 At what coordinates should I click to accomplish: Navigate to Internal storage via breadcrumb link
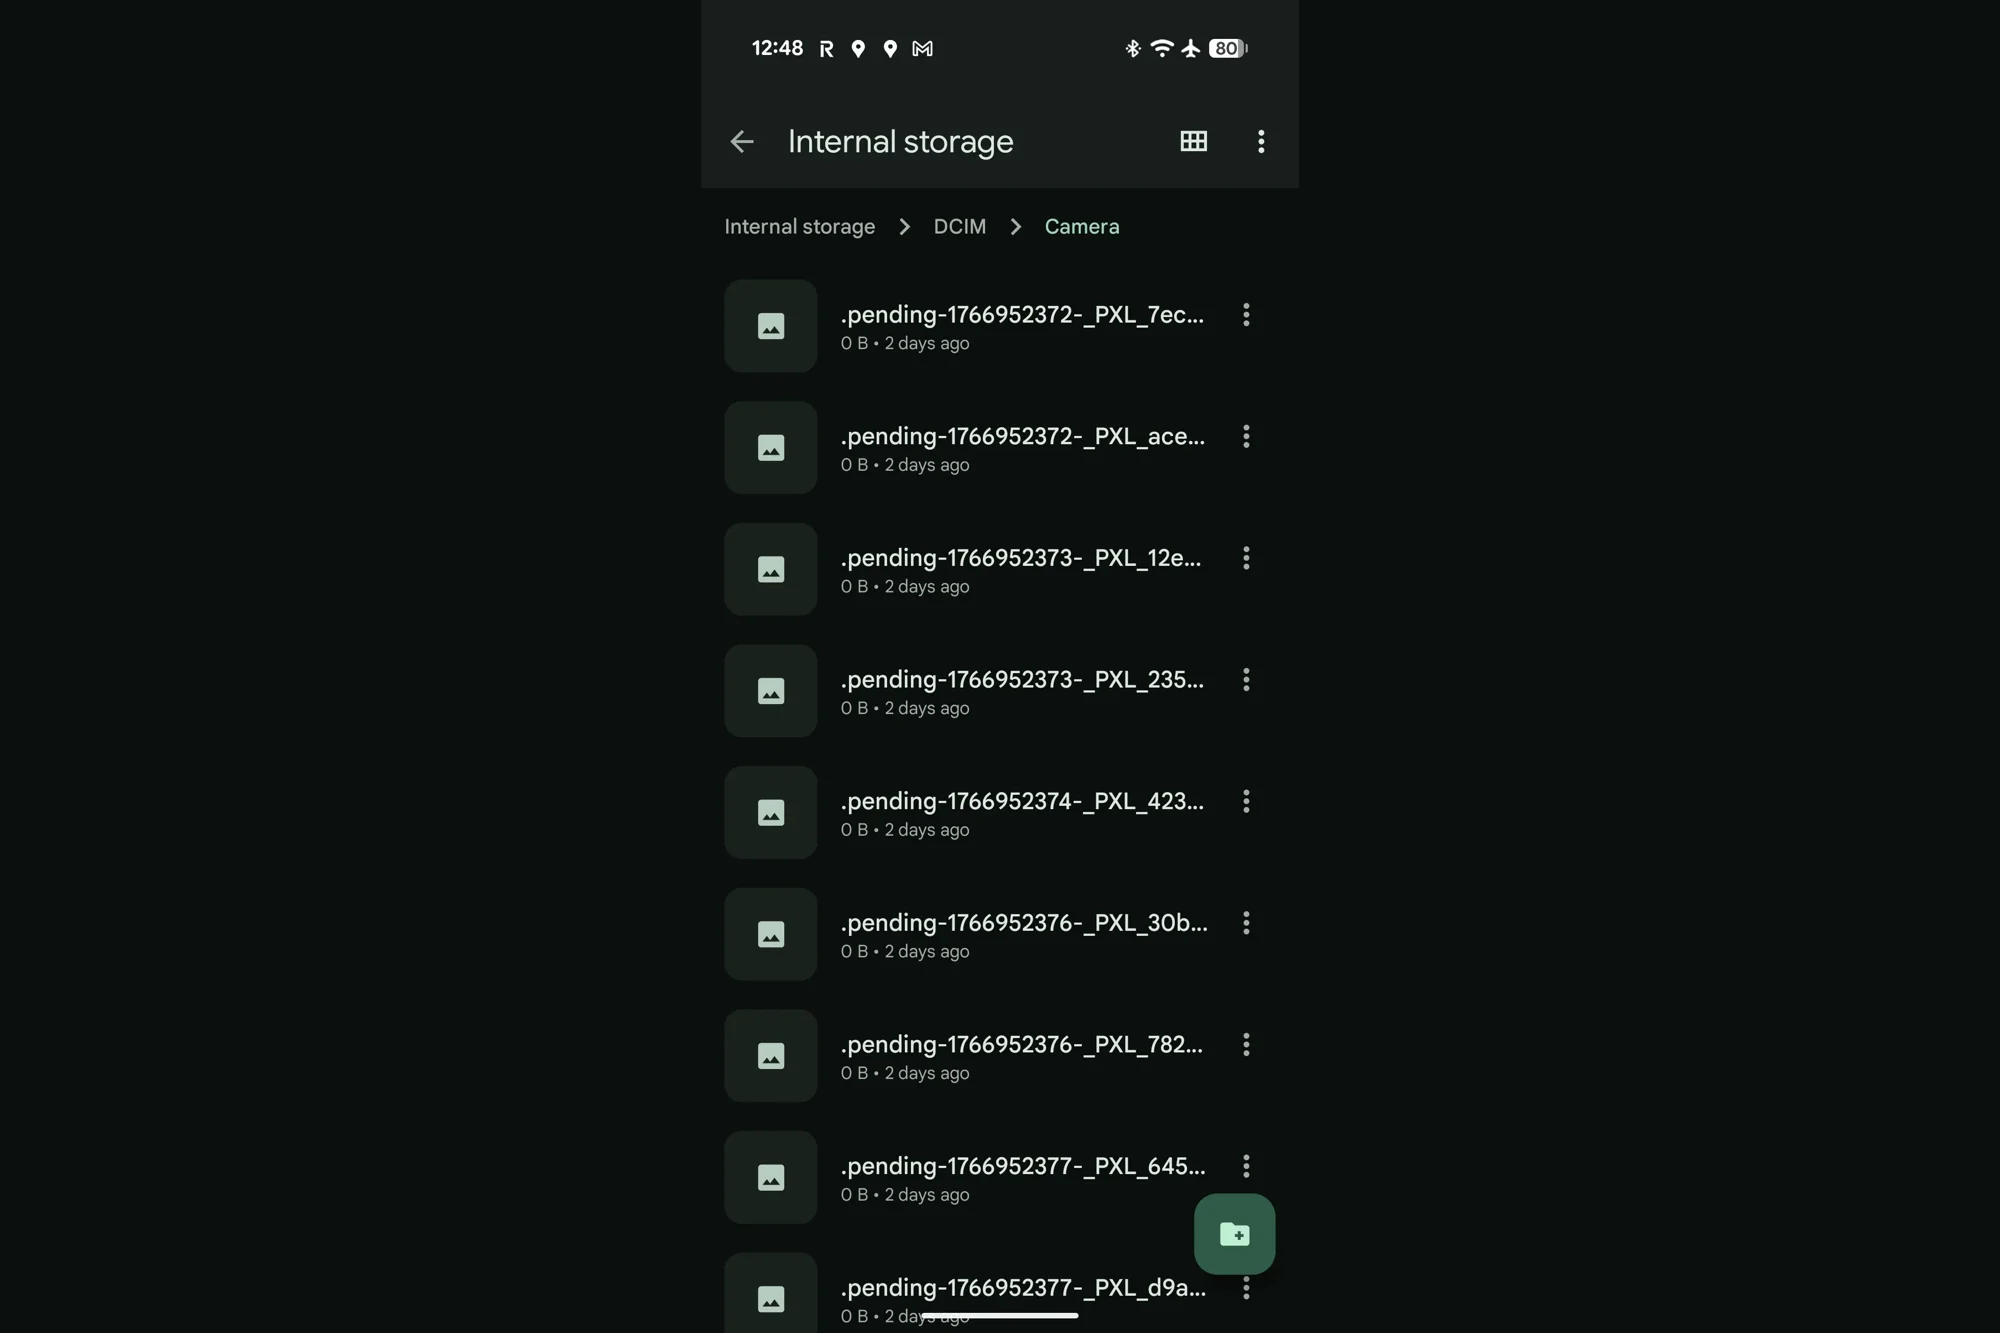click(799, 226)
